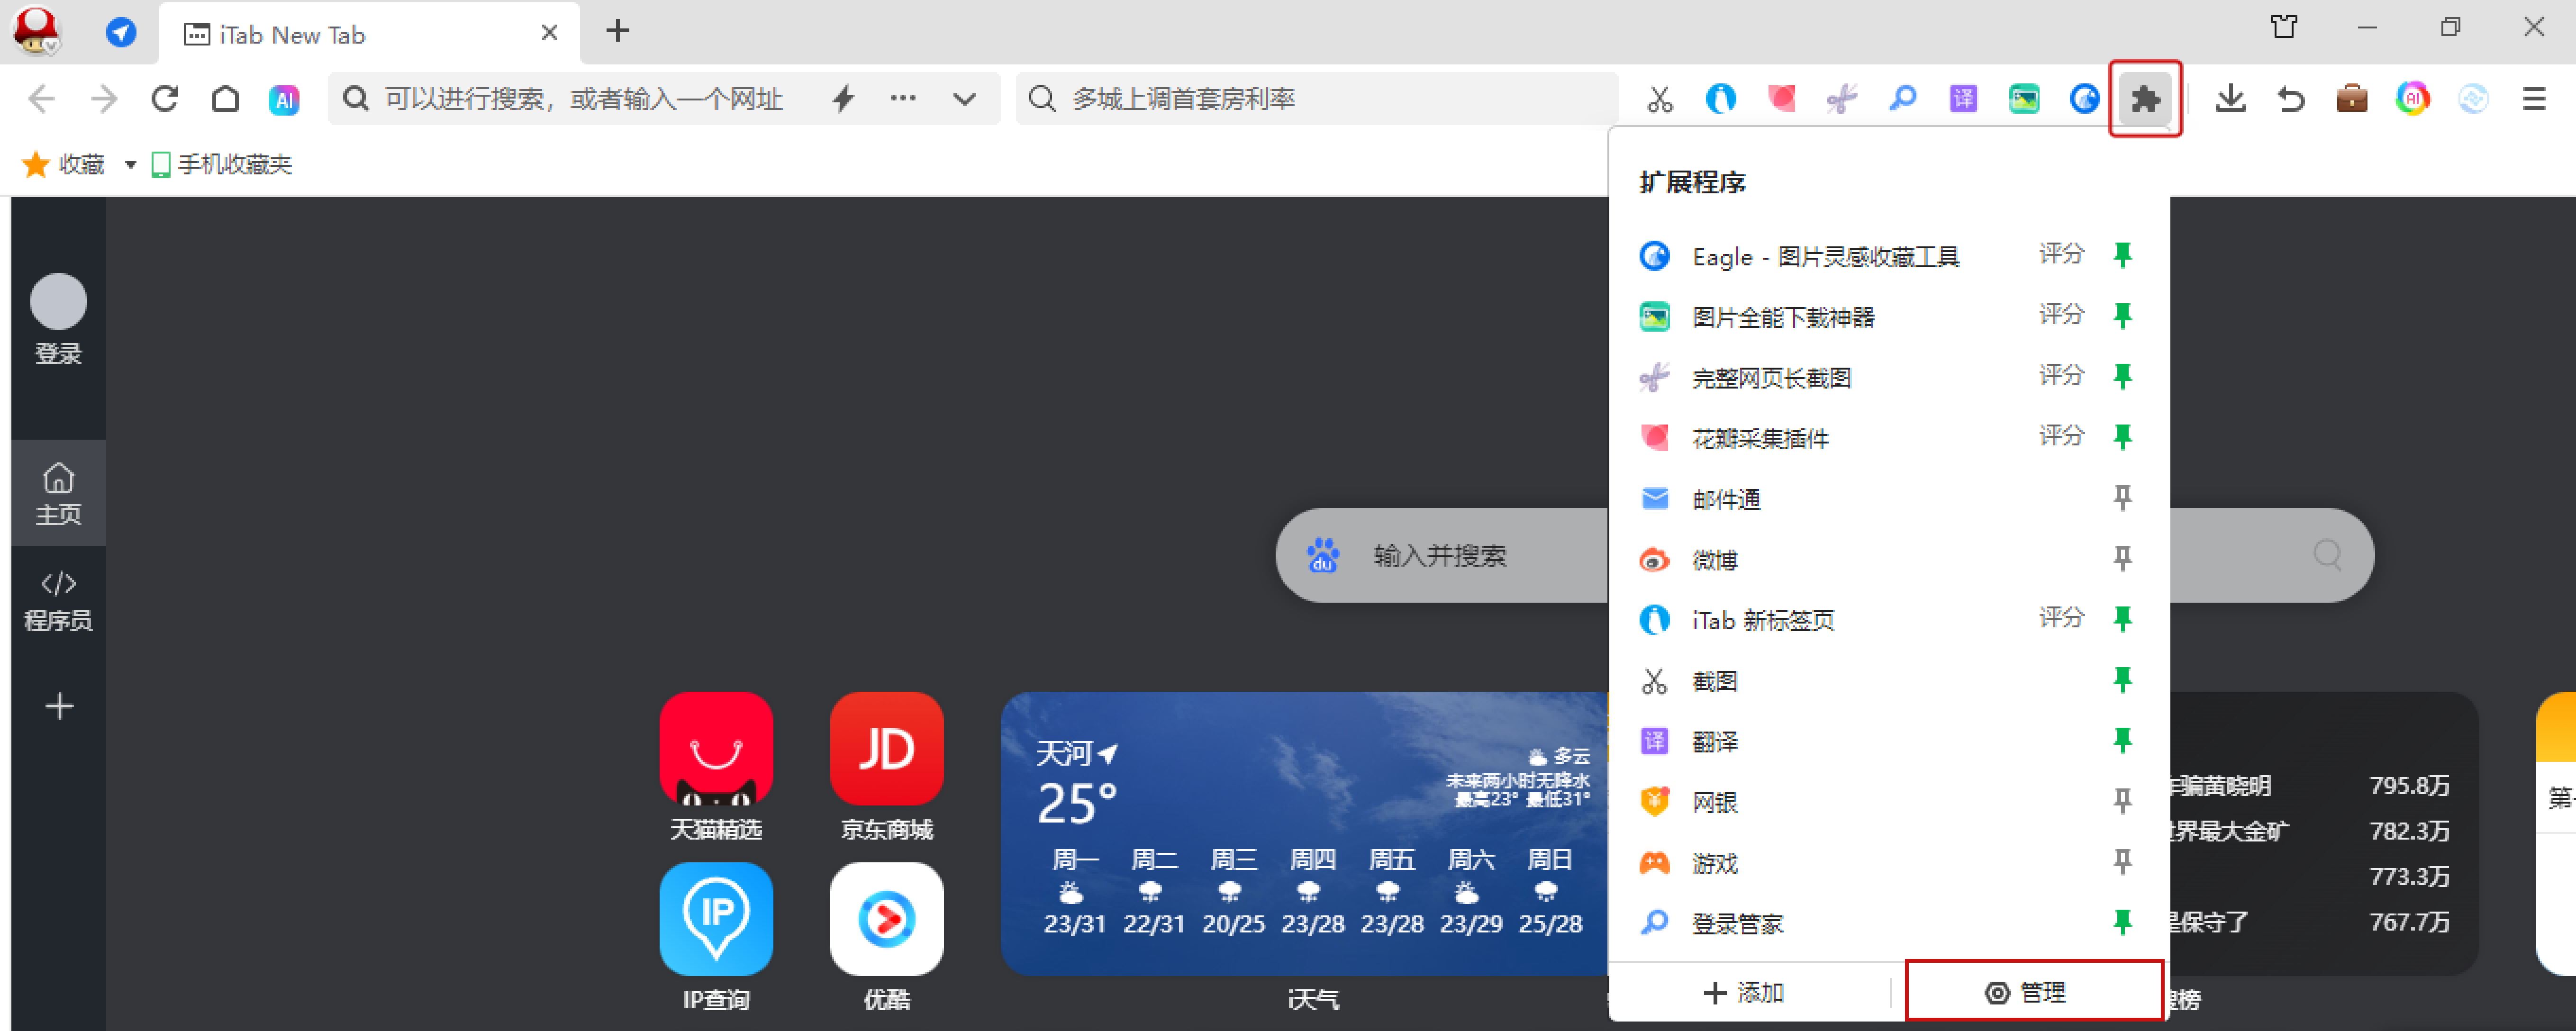
Task: Open the Baidu search engine selector
Action: 1323,555
